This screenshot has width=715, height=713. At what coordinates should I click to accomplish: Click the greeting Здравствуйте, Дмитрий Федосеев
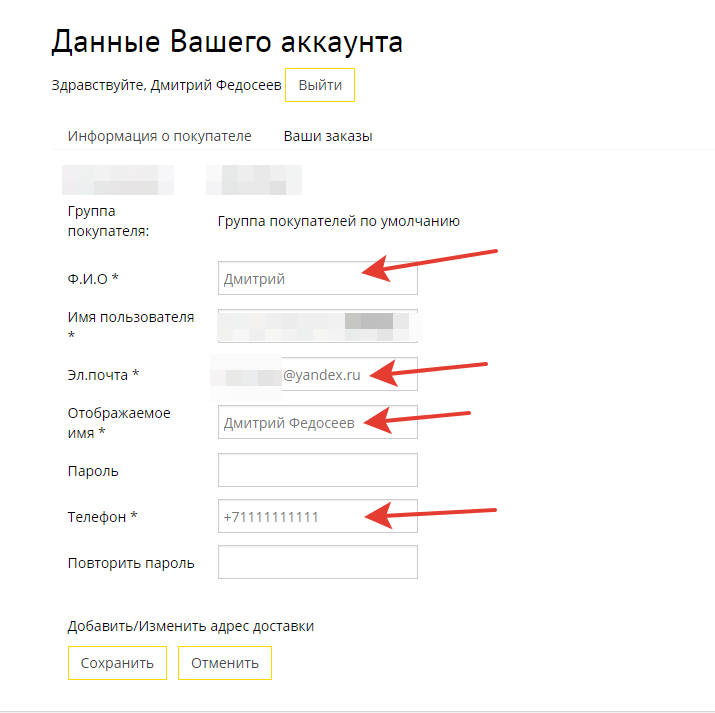pos(166,85)
